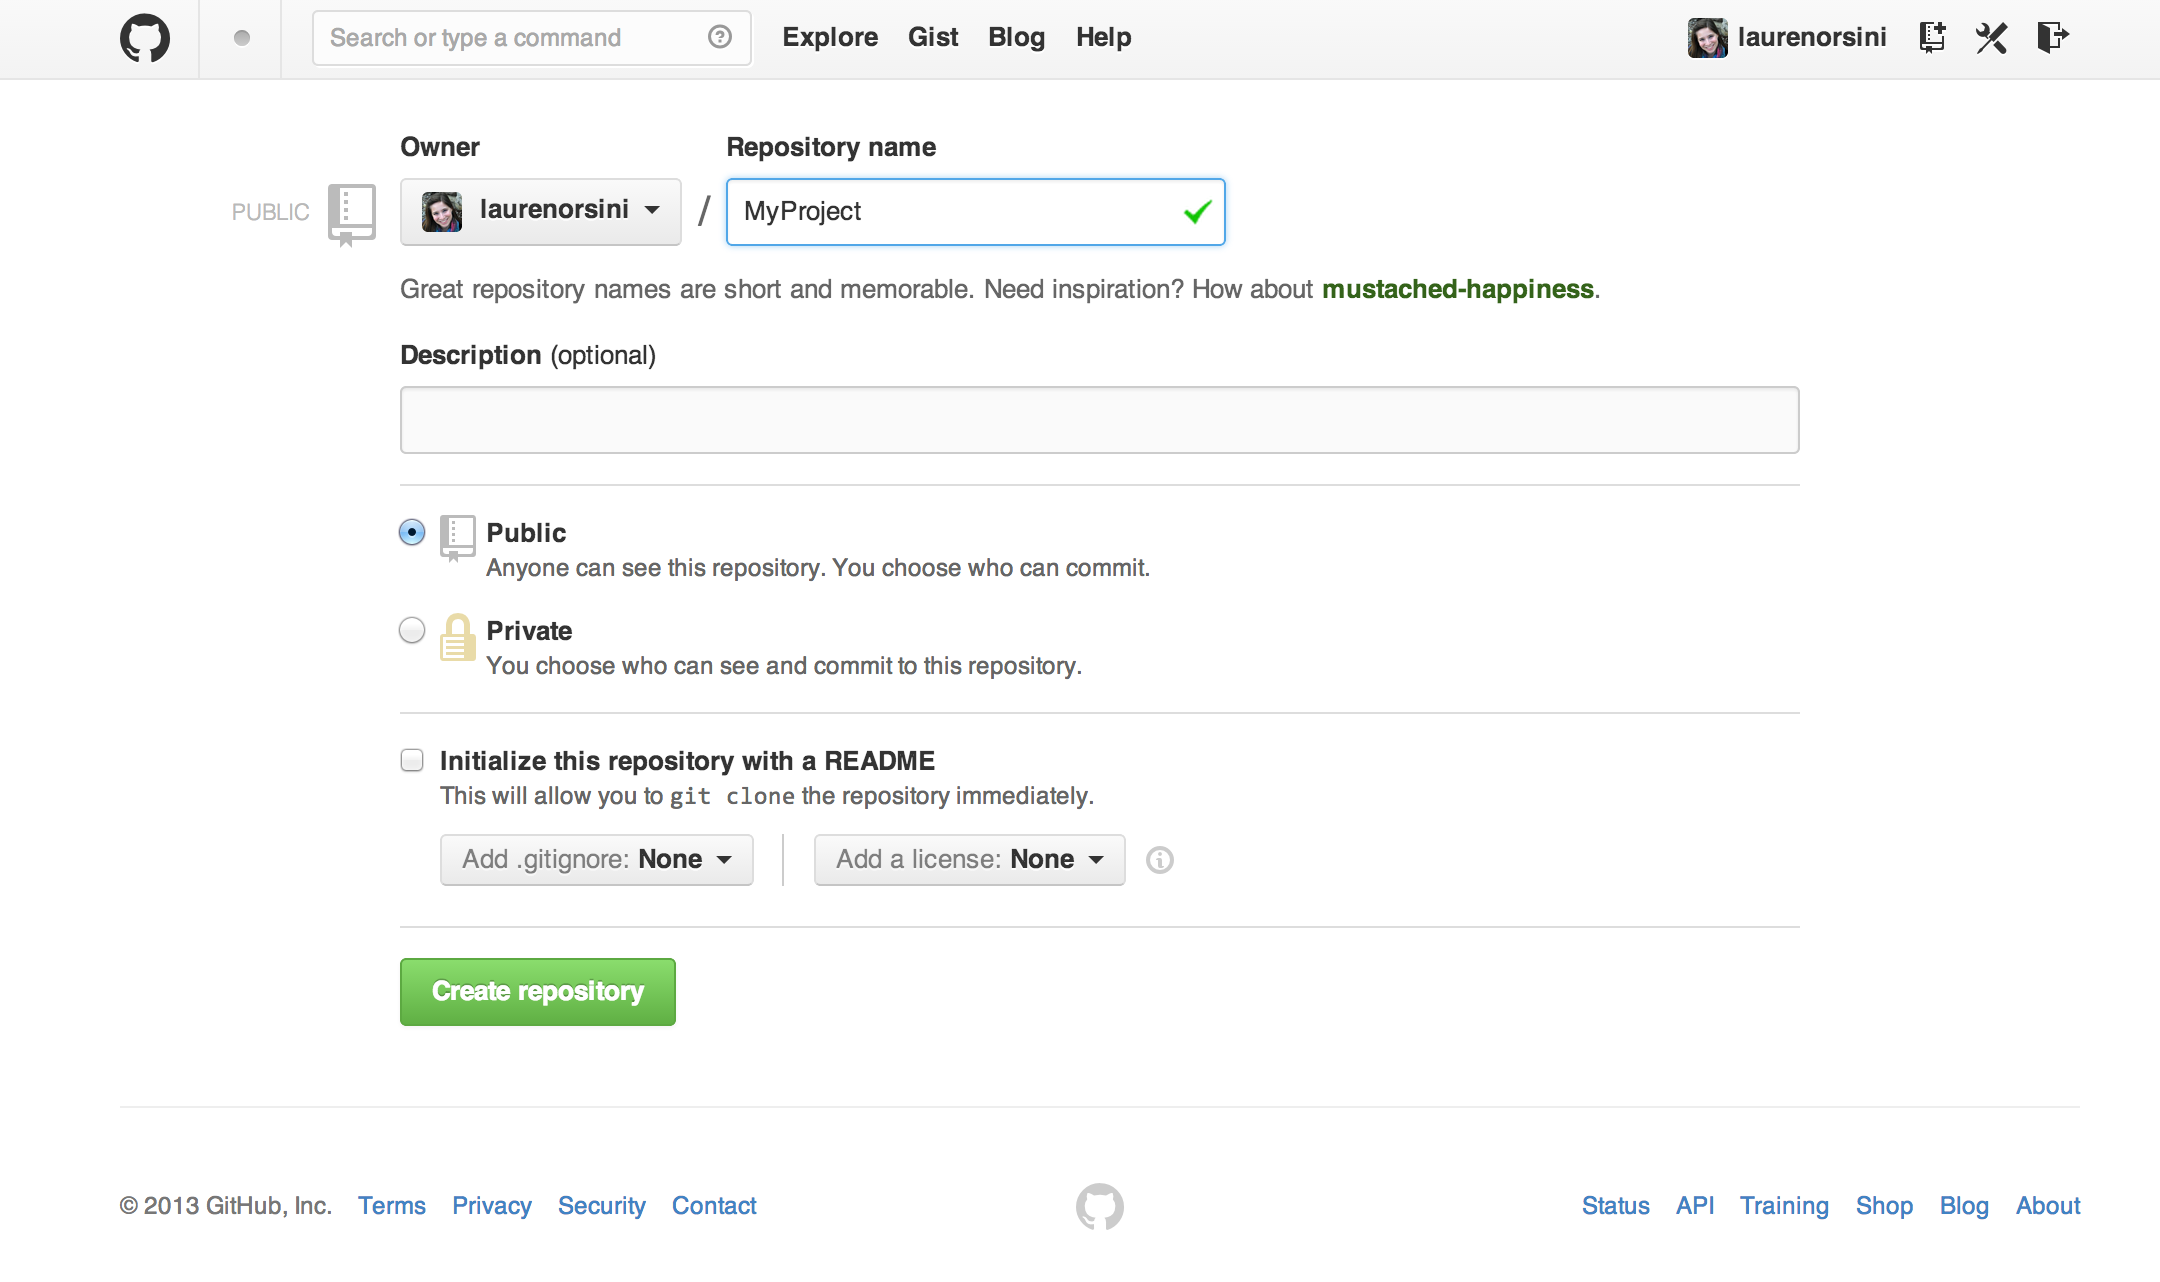Click the create new repository icon in header
The height and width of the screenshot is (1282, 2160).
click(1932, 38)
